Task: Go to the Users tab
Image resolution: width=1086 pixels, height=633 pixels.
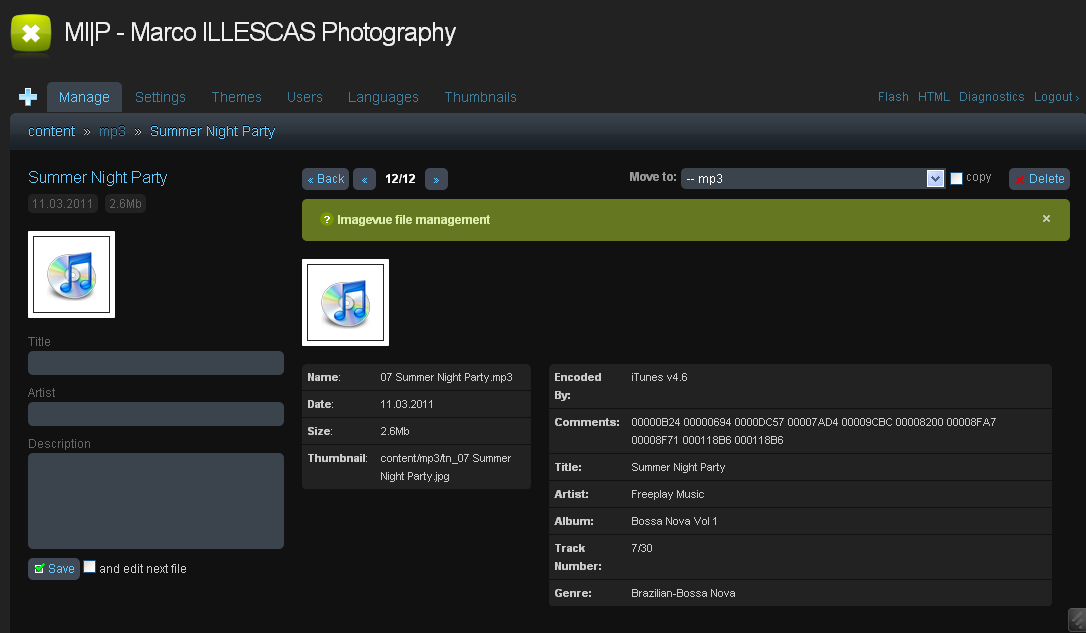Action: pyautogui.click(x=305, y=97)
